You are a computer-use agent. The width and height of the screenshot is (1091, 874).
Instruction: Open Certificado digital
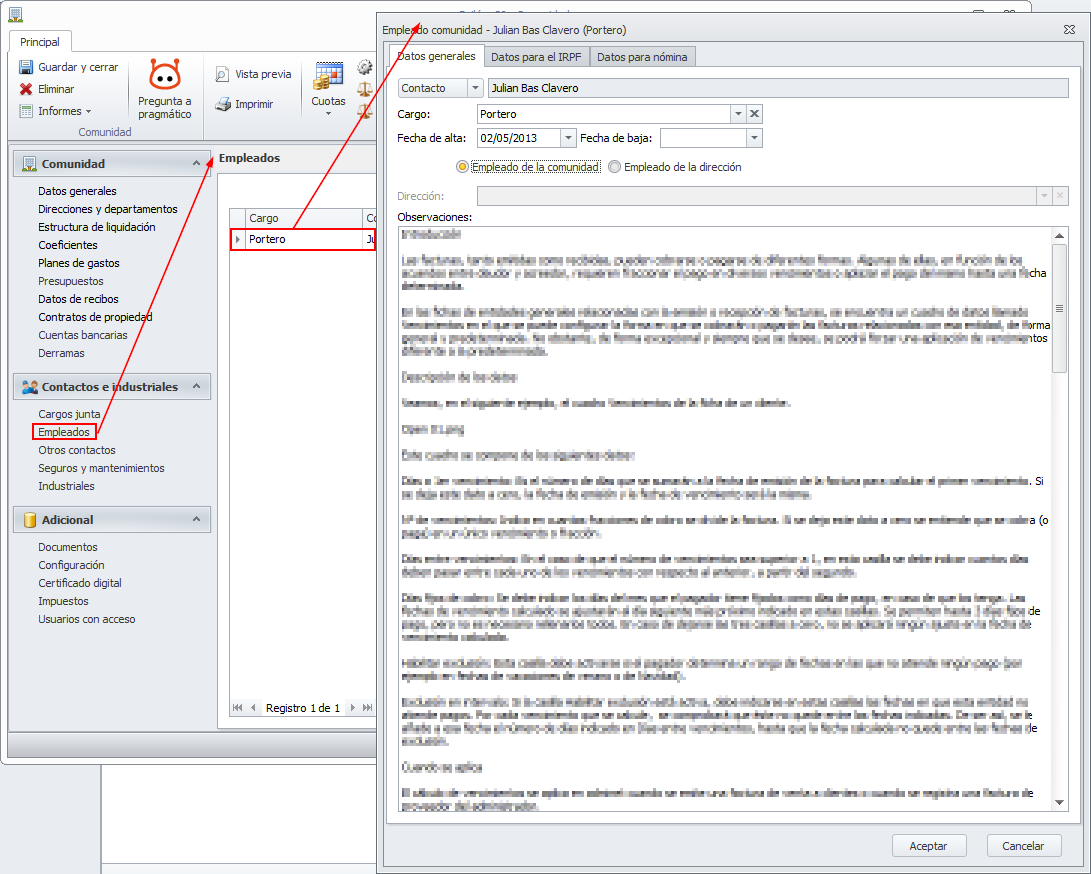pos(80,583)
